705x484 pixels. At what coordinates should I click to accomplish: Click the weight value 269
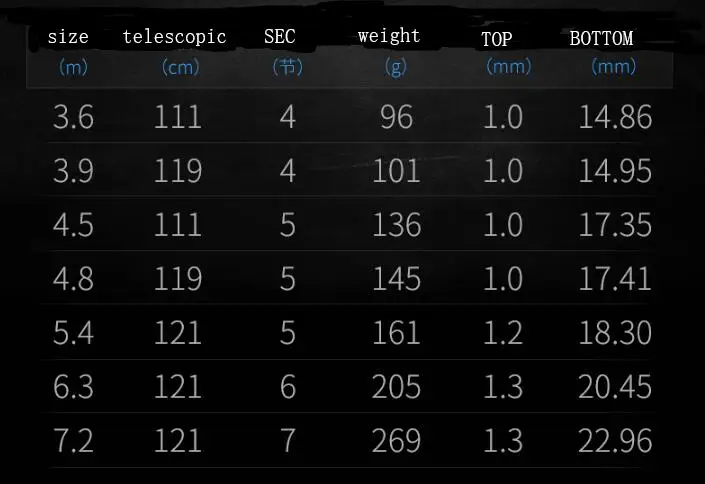point(396,440)
